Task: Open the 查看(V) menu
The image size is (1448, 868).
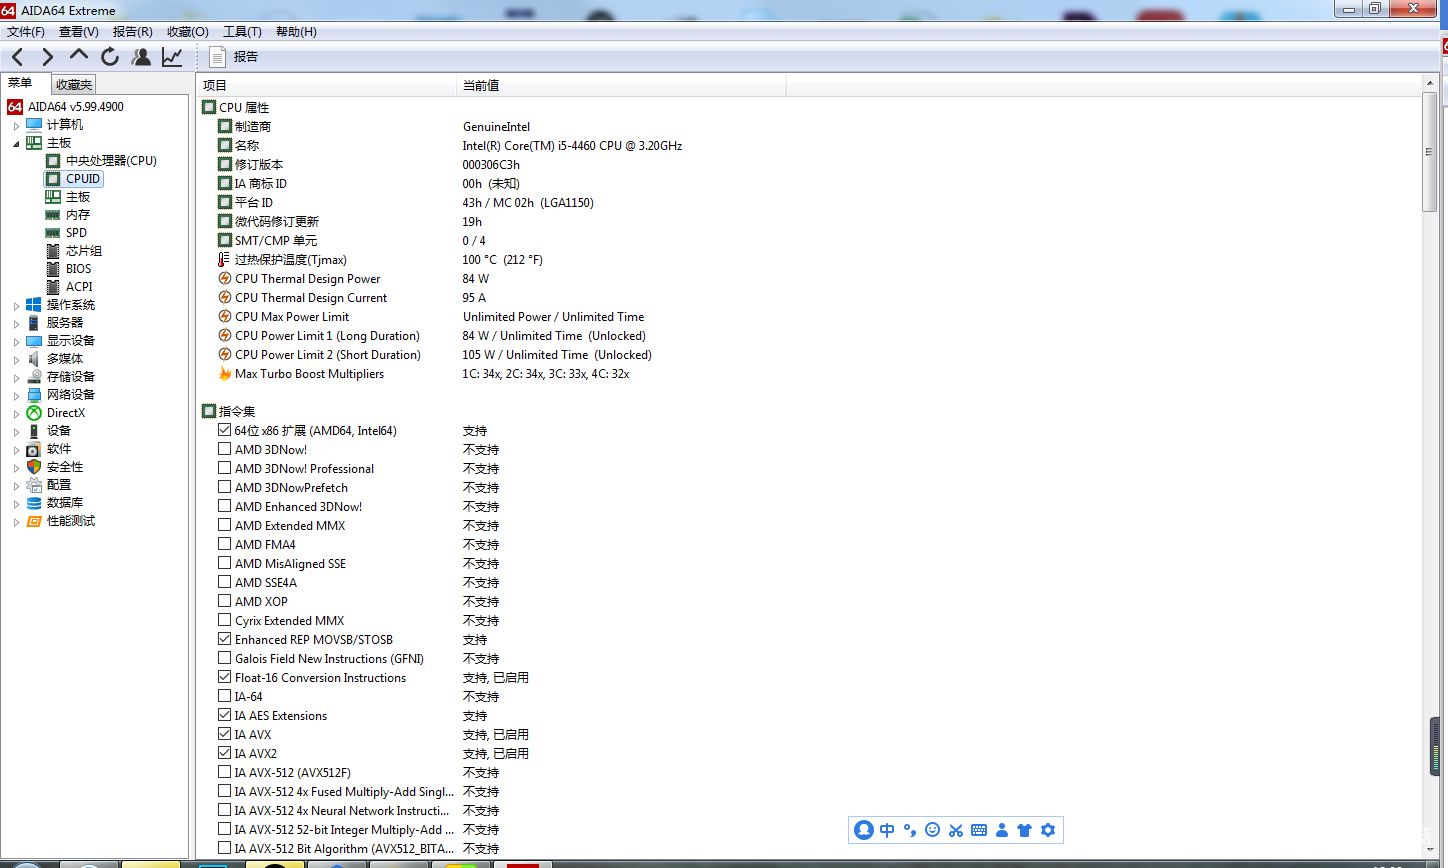Action: tap(78, 32)
